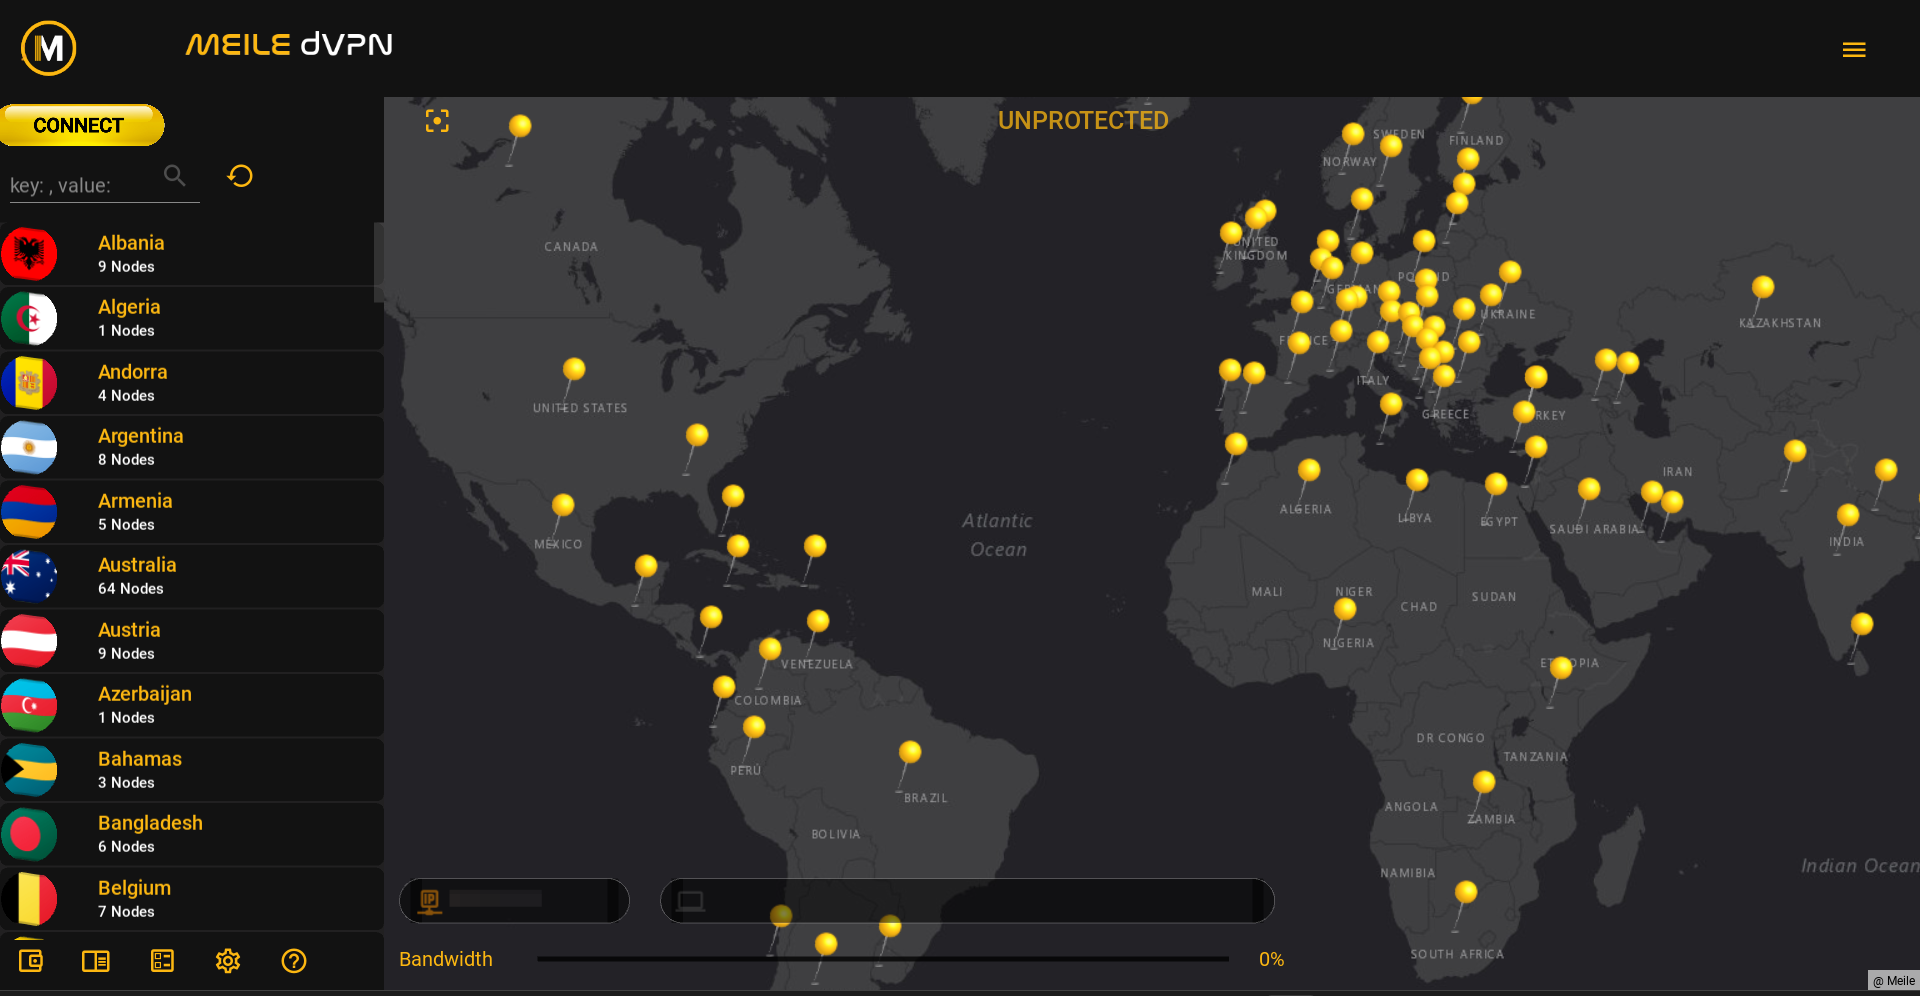
Task: Click the country list scrollbar
Action: coord(379,262)
